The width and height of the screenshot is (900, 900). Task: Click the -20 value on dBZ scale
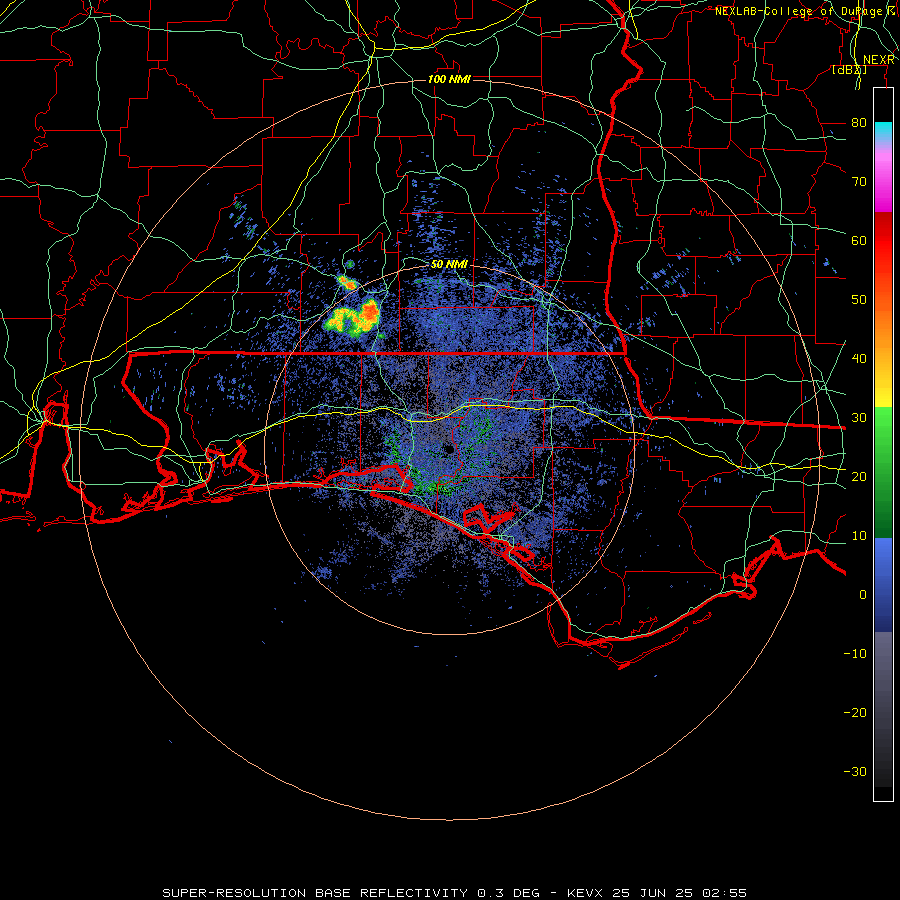pos(855,713)
